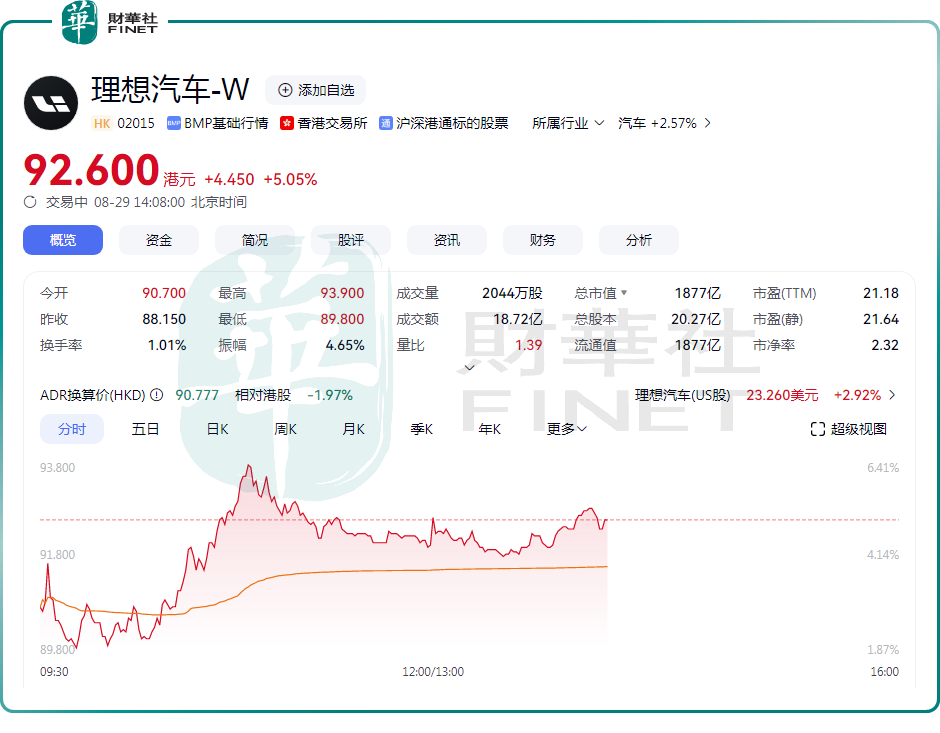Viewport: 940px width, 733px height.
Task: Click the red intraday price line peak
Action: coord(249,466)
